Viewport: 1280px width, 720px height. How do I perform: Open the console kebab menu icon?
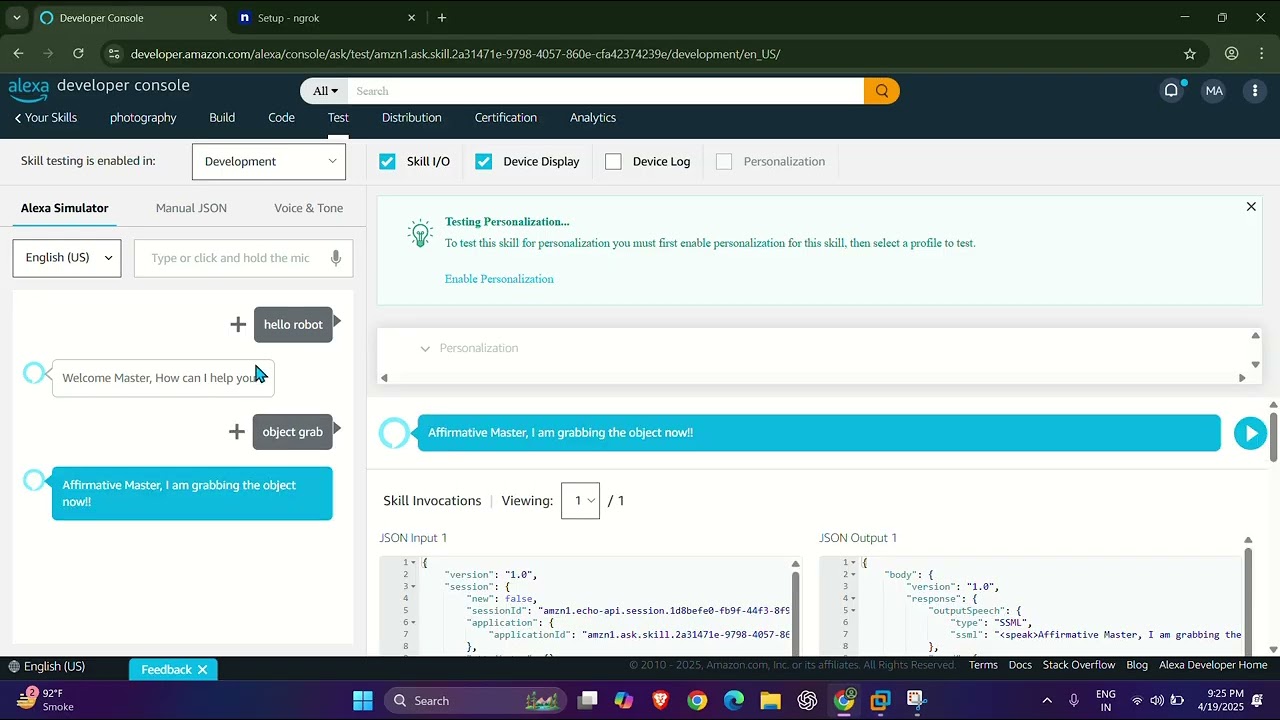coord(1255,91)
